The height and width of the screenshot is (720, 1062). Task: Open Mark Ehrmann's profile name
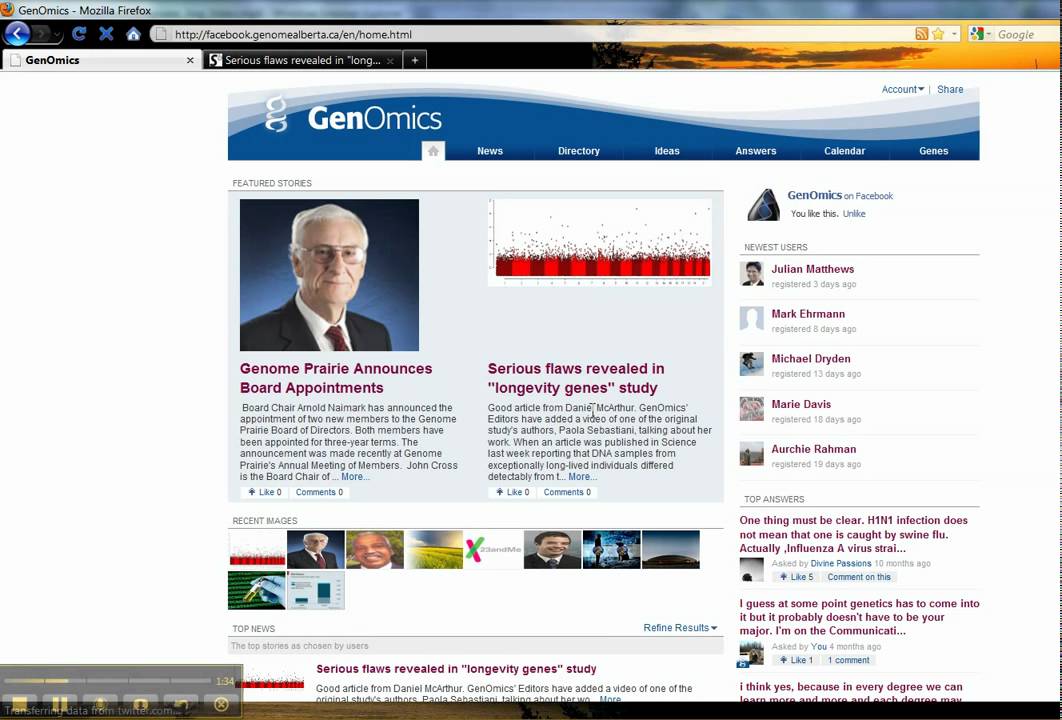click(808, 314)
